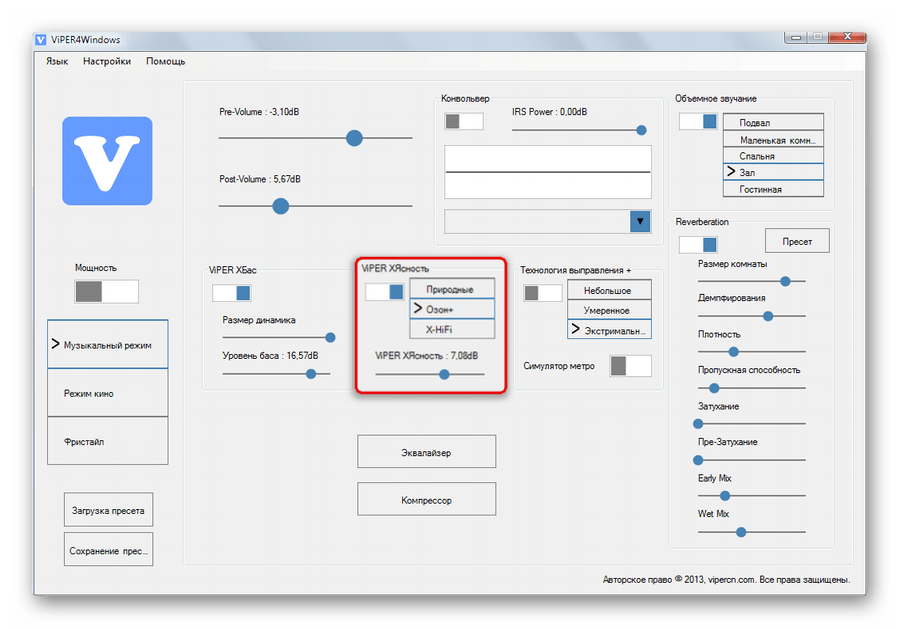Toggle the ViPER XБас switch

click(231, 293)
